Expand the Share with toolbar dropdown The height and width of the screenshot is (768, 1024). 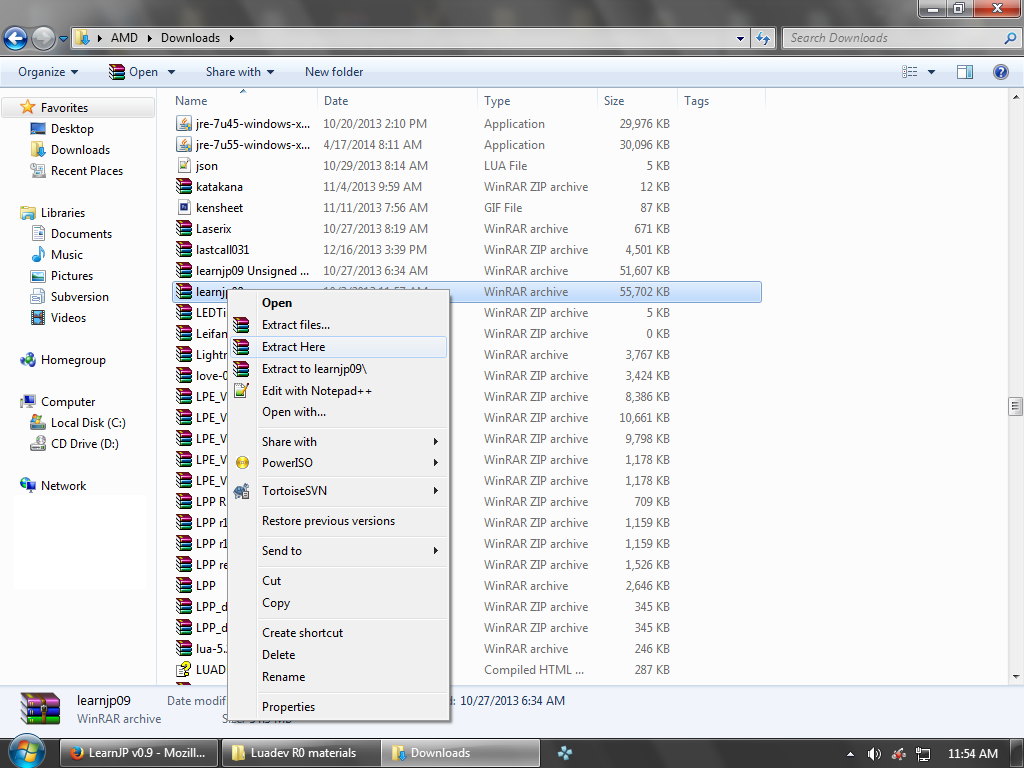[240, 72]
